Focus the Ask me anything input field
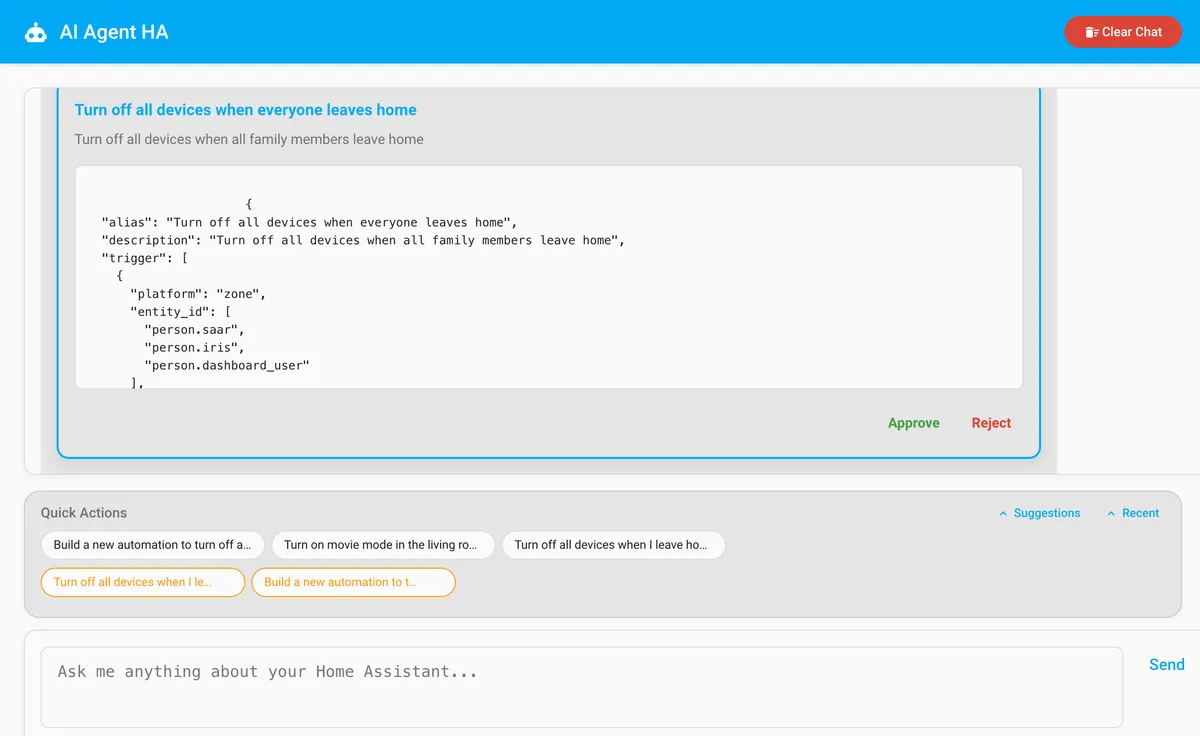 581,687
